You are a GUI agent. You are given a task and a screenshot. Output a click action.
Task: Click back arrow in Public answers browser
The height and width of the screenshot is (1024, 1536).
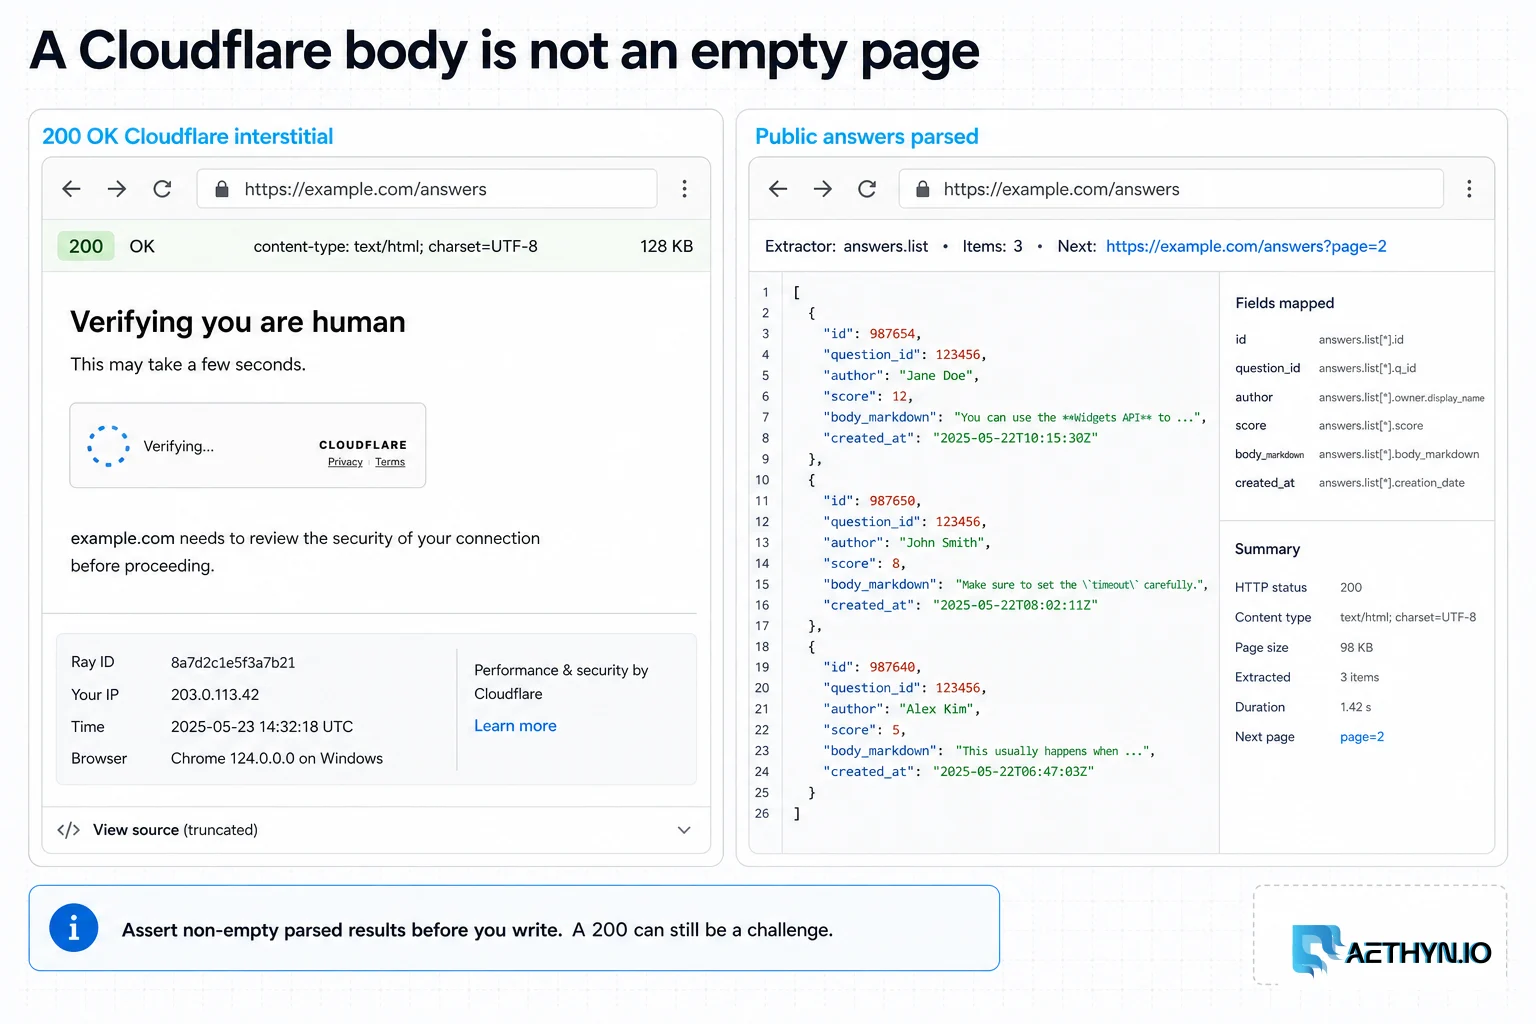click(778, 189)
